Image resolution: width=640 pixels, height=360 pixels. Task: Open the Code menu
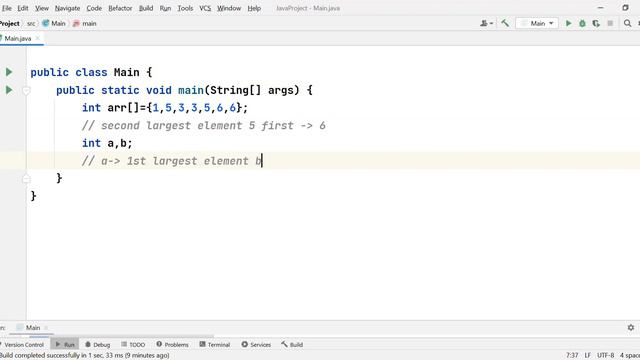tap(94, 8)
